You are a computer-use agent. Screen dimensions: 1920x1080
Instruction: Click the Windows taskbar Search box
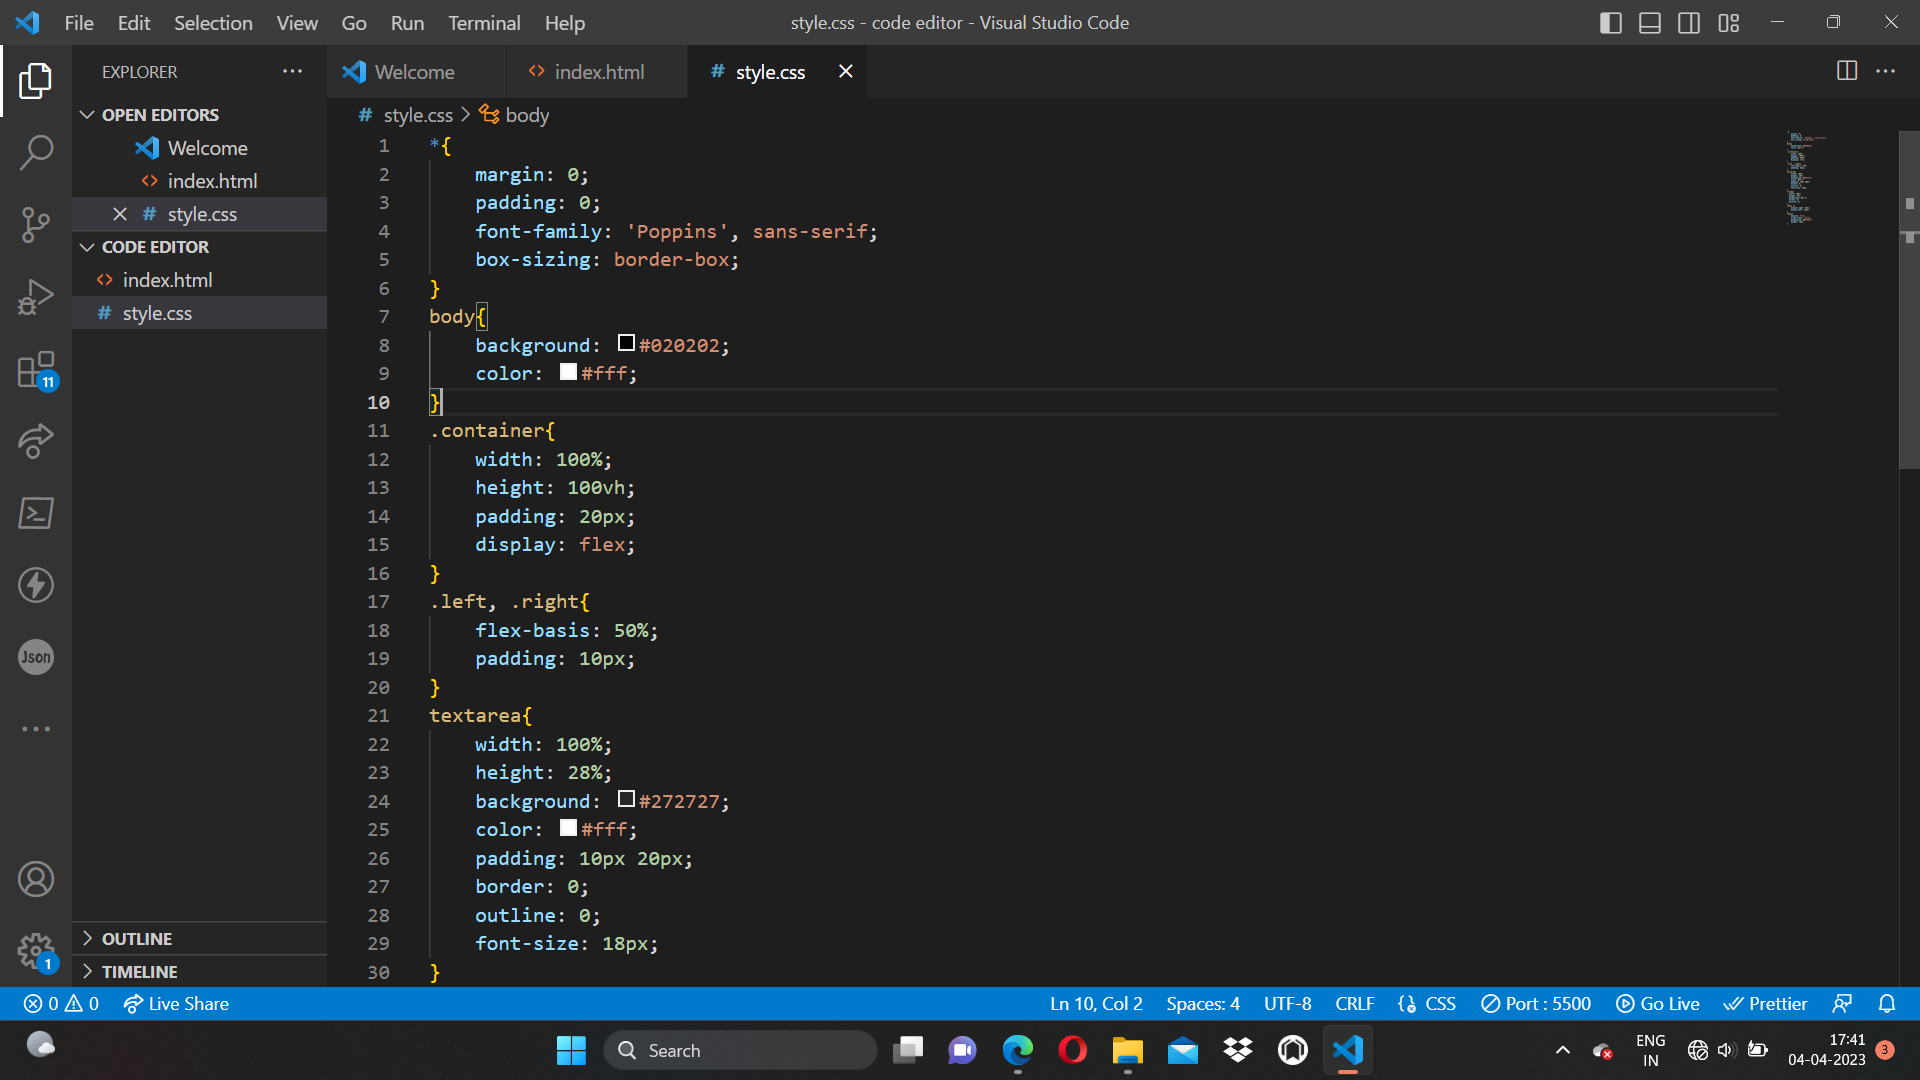741,1050
